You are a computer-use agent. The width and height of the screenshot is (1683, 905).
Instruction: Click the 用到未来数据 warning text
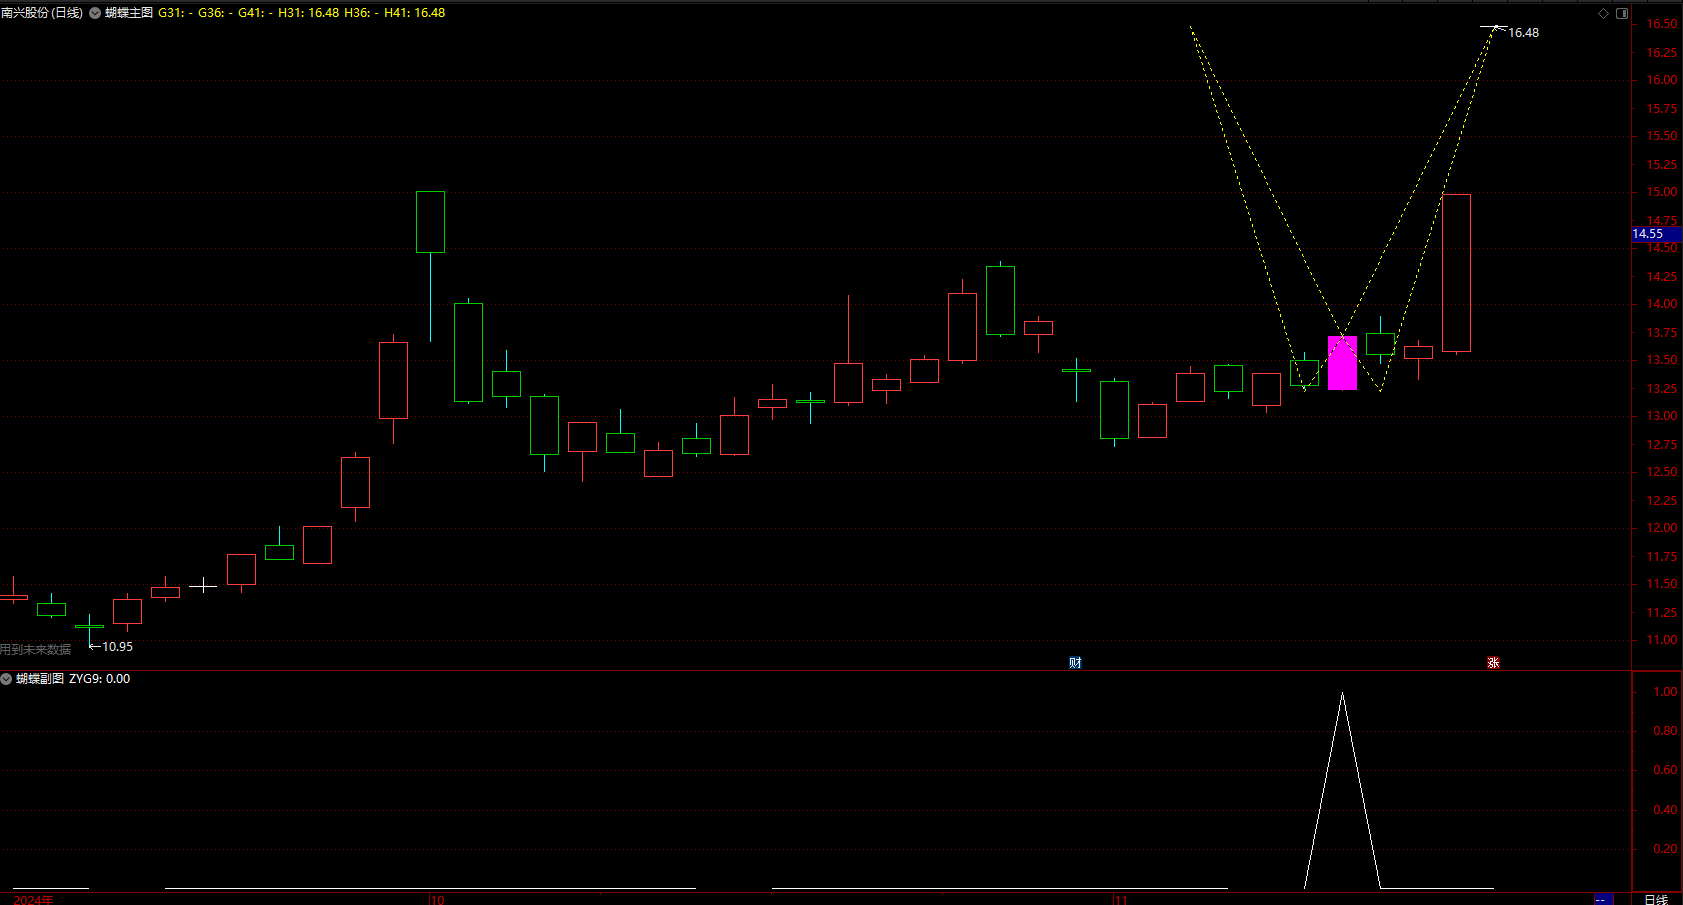36,650
